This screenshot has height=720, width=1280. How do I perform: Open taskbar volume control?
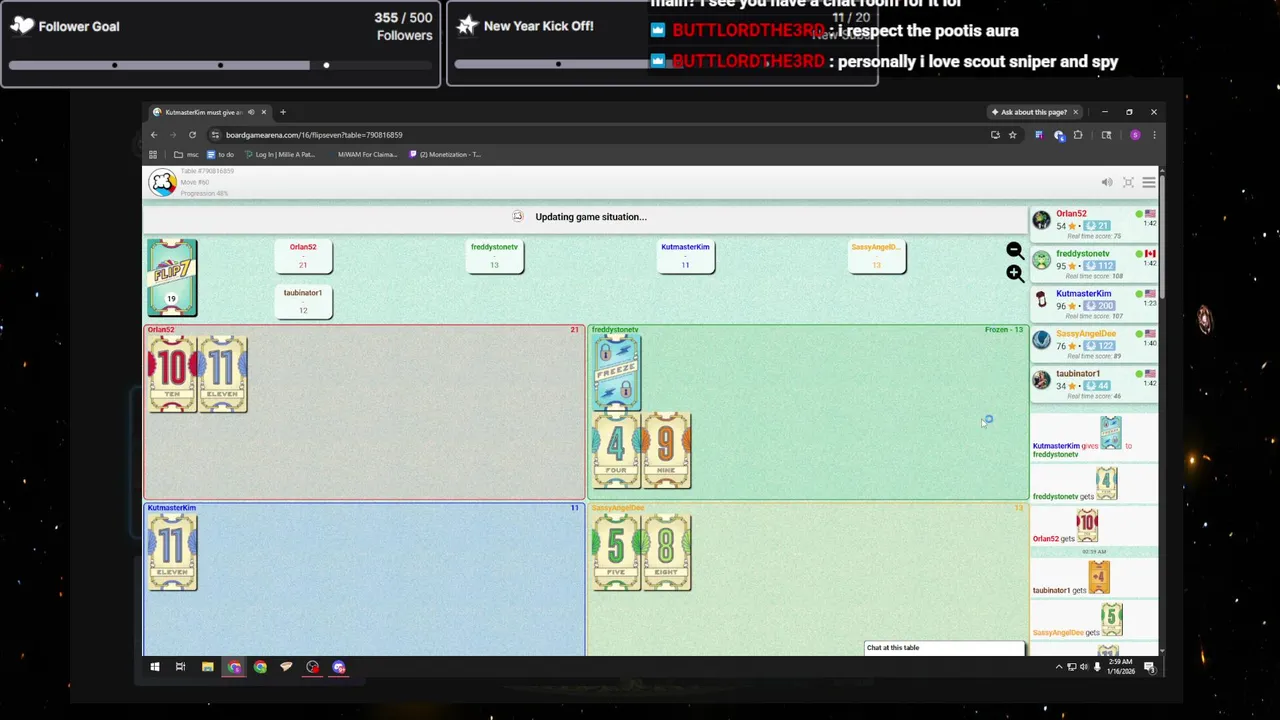coord(1084,667)
